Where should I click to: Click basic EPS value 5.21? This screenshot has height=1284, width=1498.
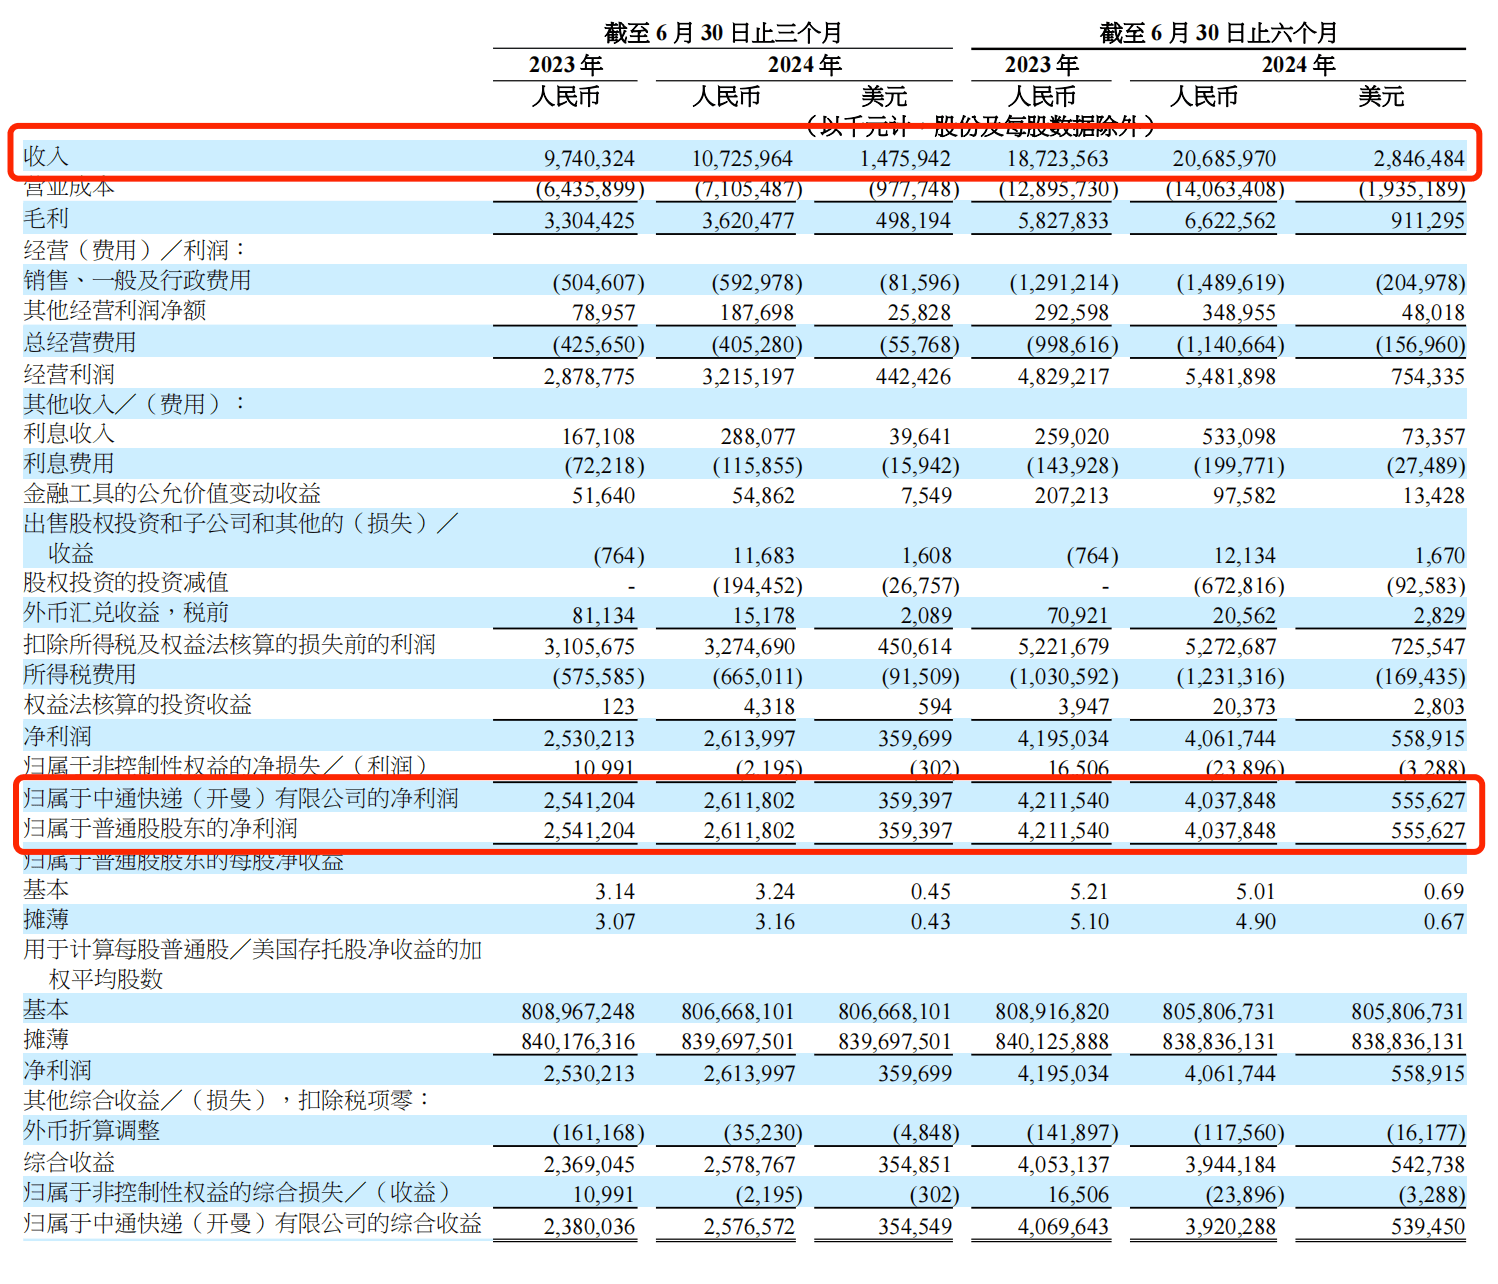point(1089,892)
